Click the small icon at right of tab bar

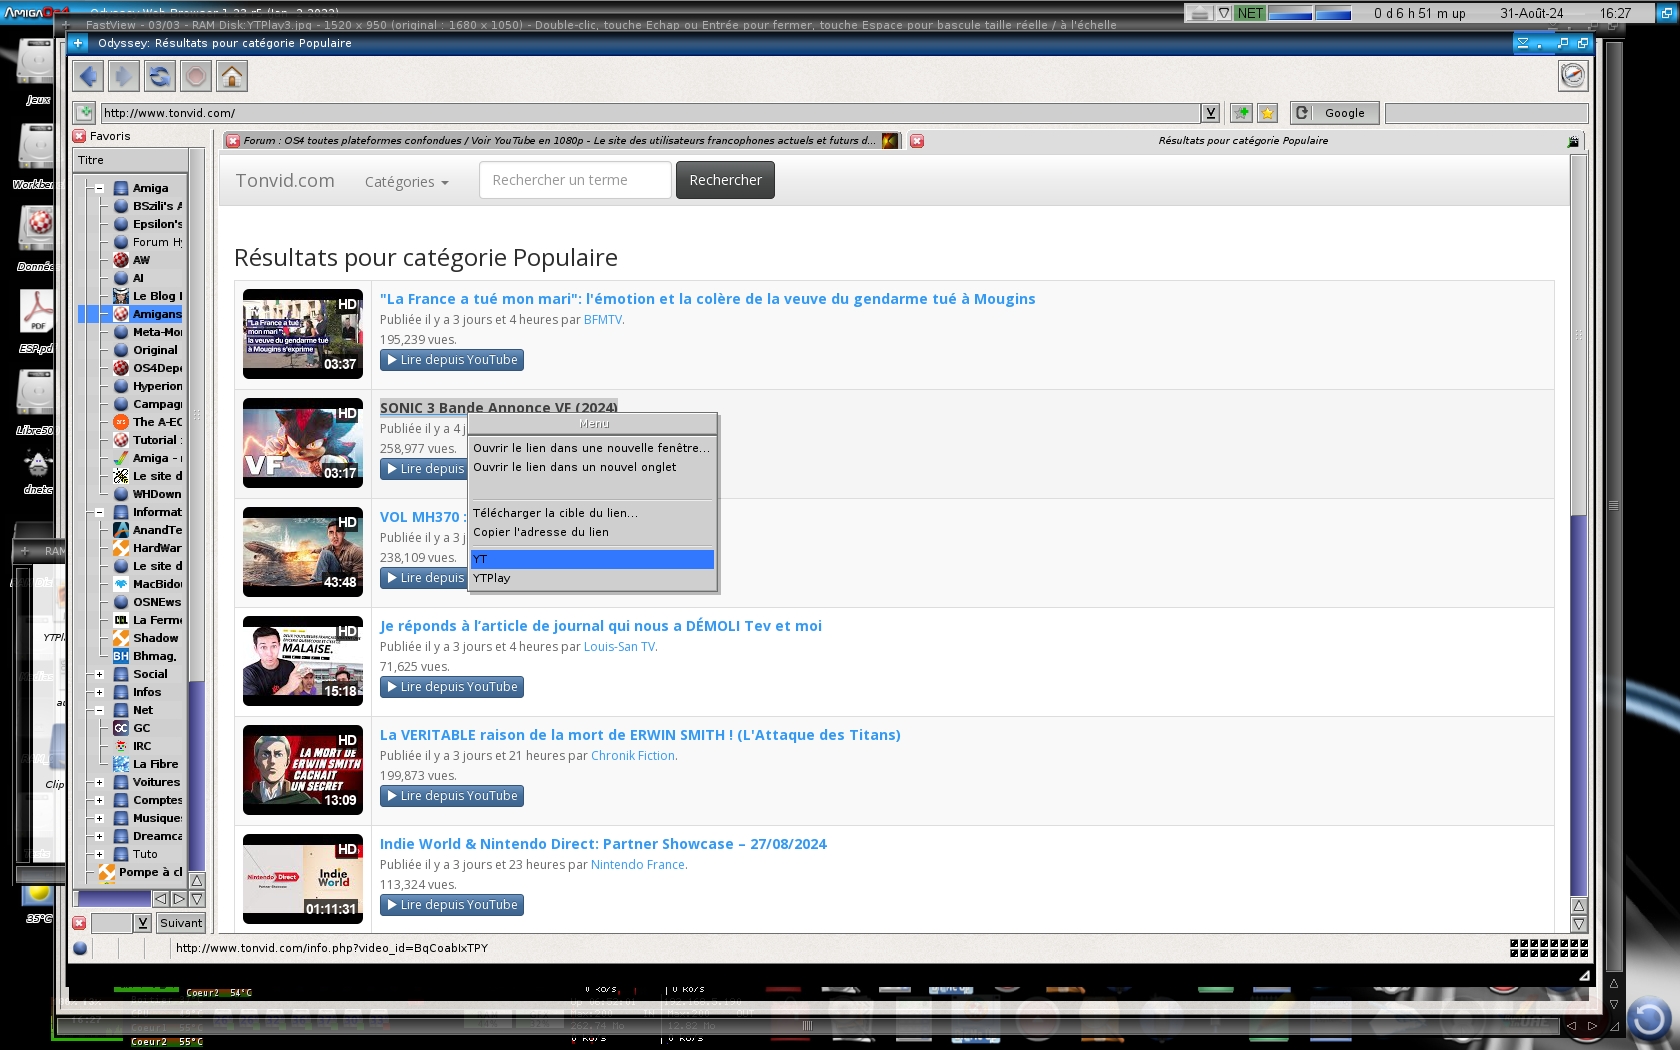pos(1573,141)
